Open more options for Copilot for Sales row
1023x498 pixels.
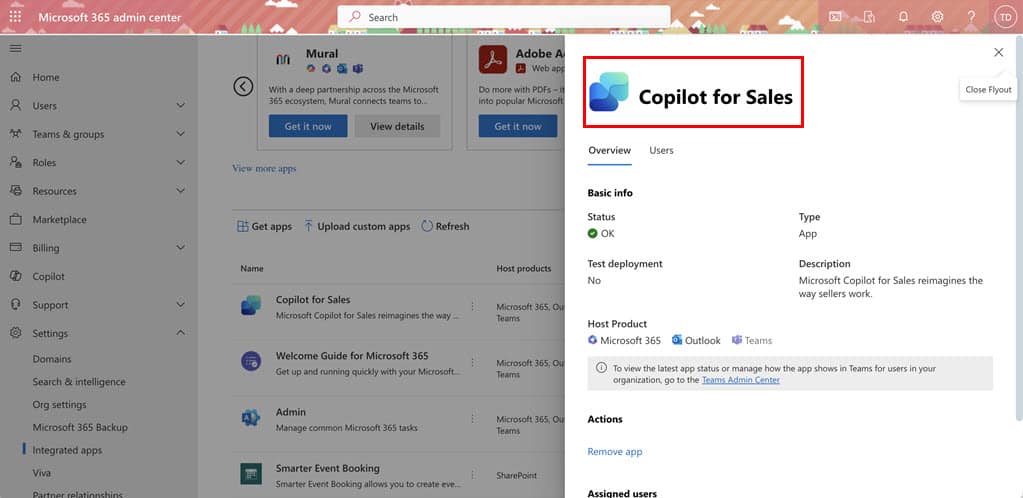pos(473,305)
